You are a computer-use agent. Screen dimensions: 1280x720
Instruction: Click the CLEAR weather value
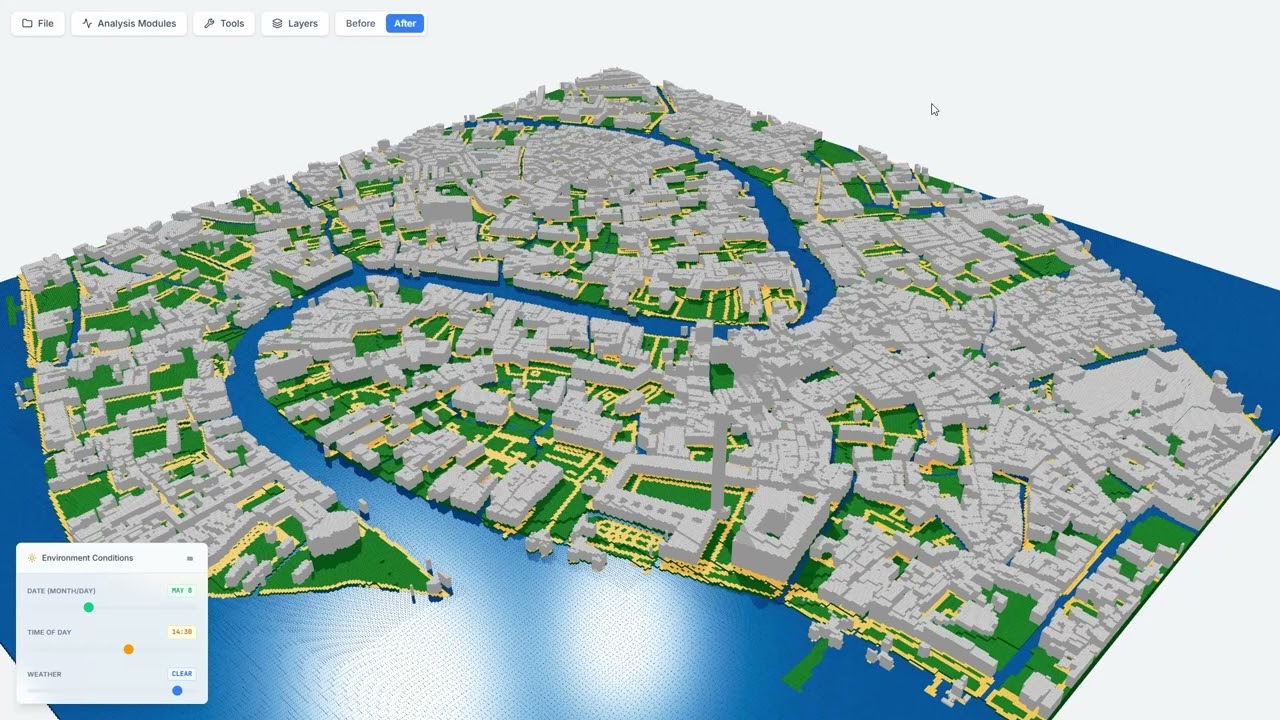(182, 673)
